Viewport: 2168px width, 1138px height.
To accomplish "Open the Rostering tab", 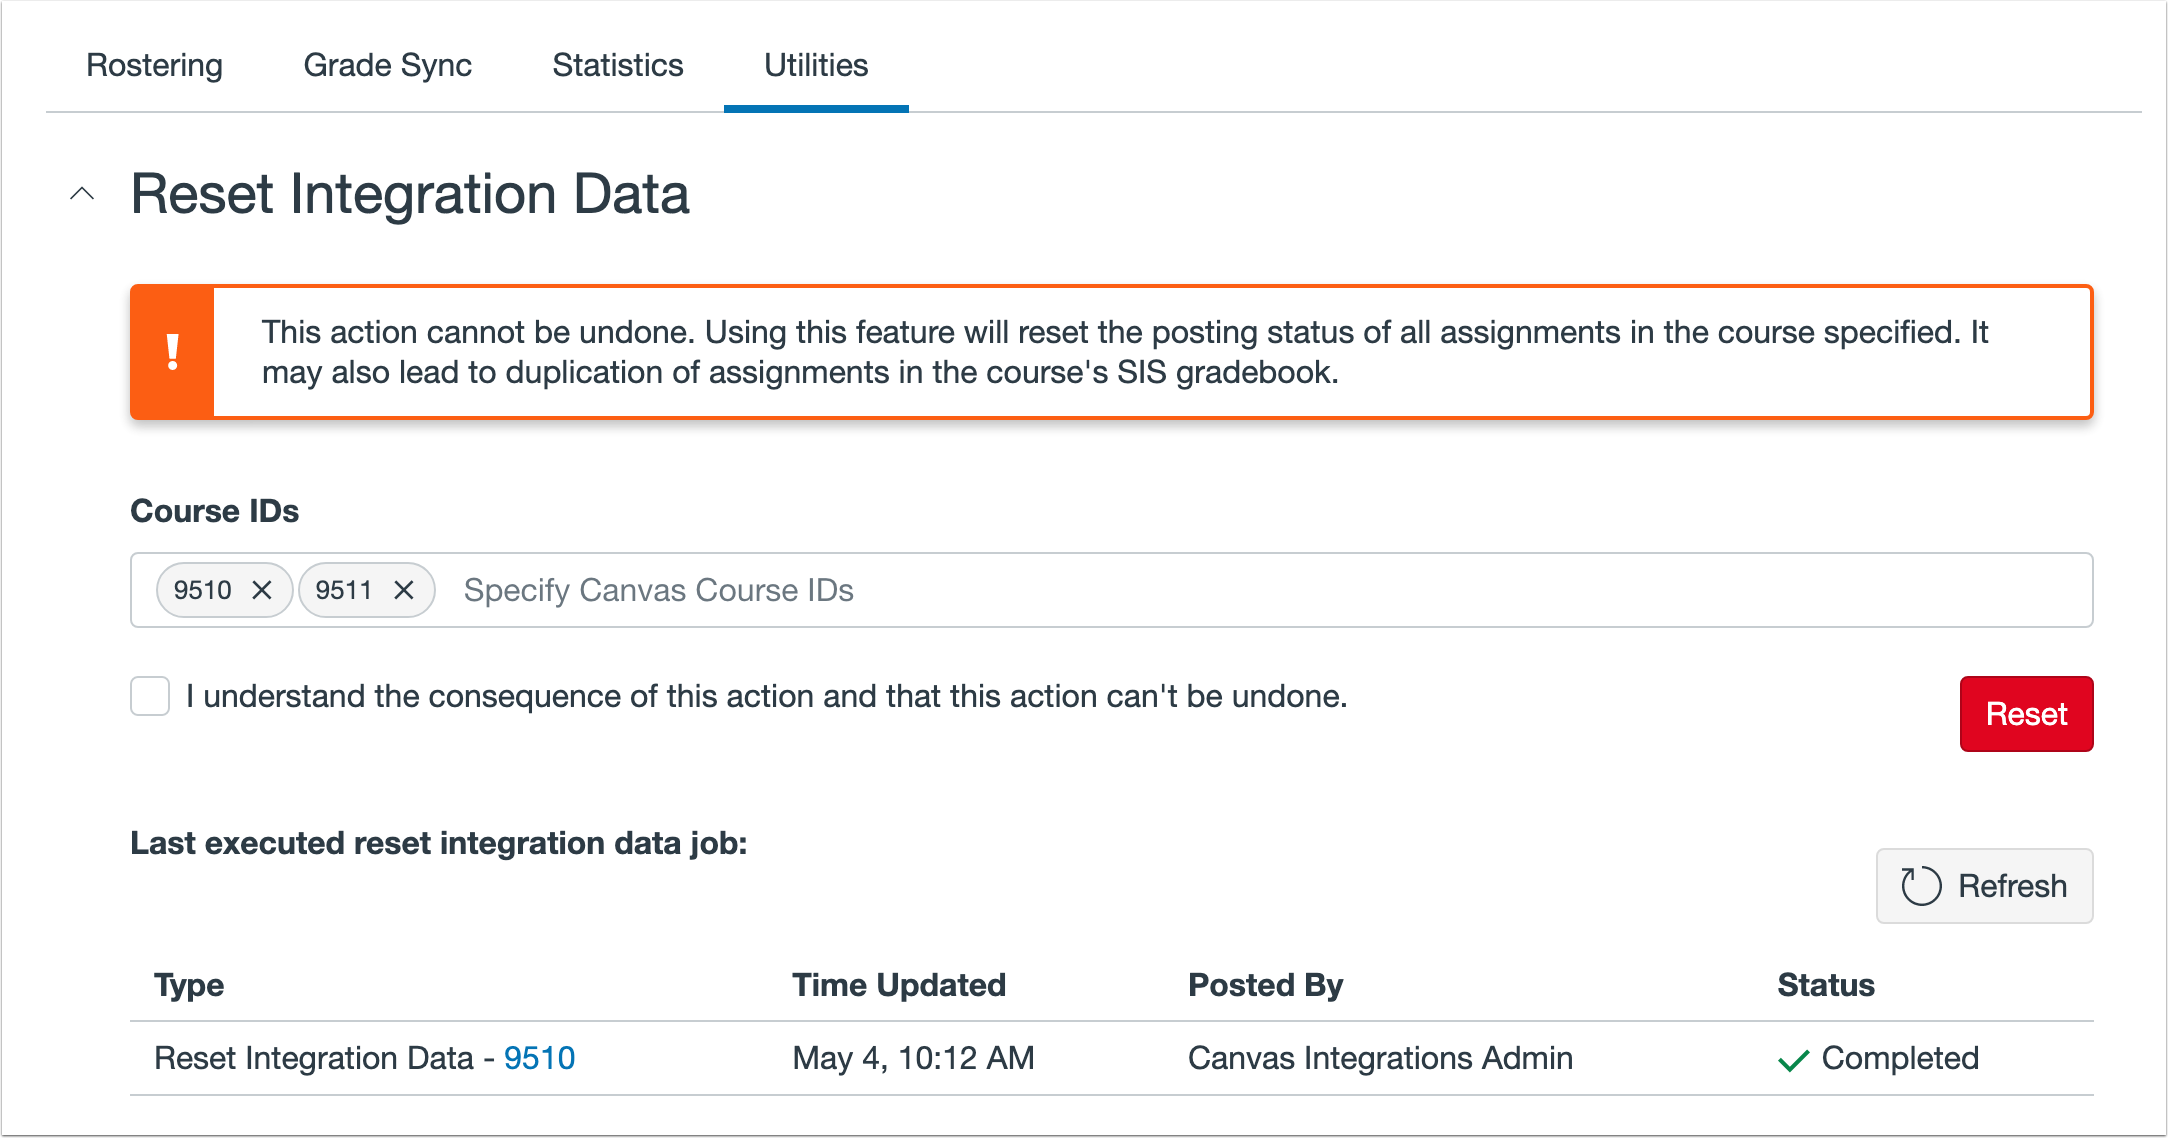I will click(154, 65).
